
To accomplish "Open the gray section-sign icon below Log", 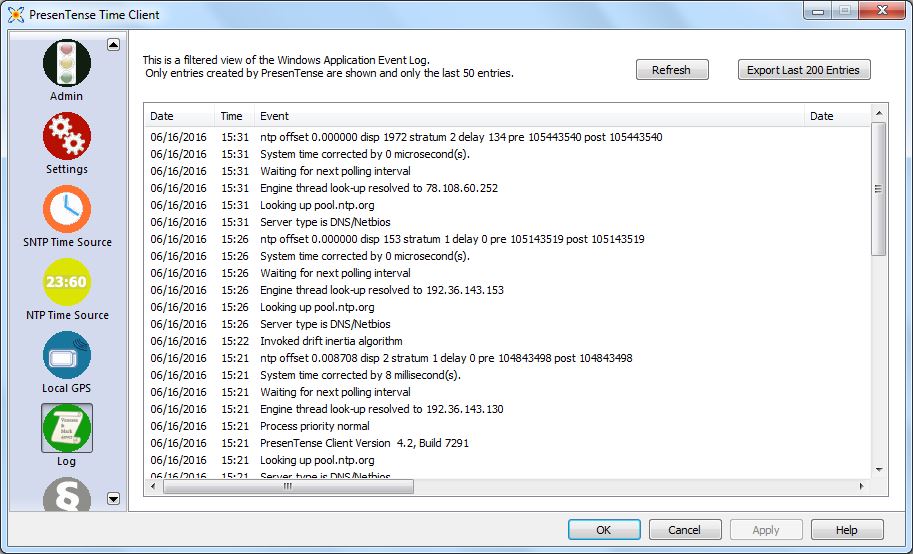I will tap(67, 495).
